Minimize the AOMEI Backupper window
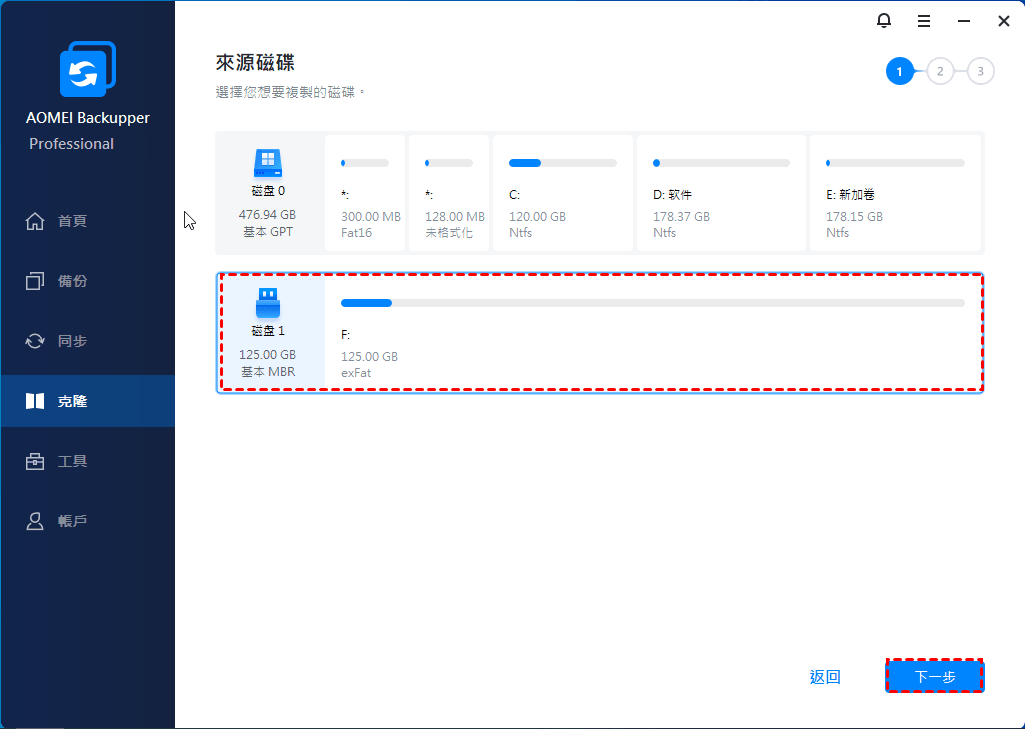Viewport: 1025px width, 729px height. coord(964,22)
